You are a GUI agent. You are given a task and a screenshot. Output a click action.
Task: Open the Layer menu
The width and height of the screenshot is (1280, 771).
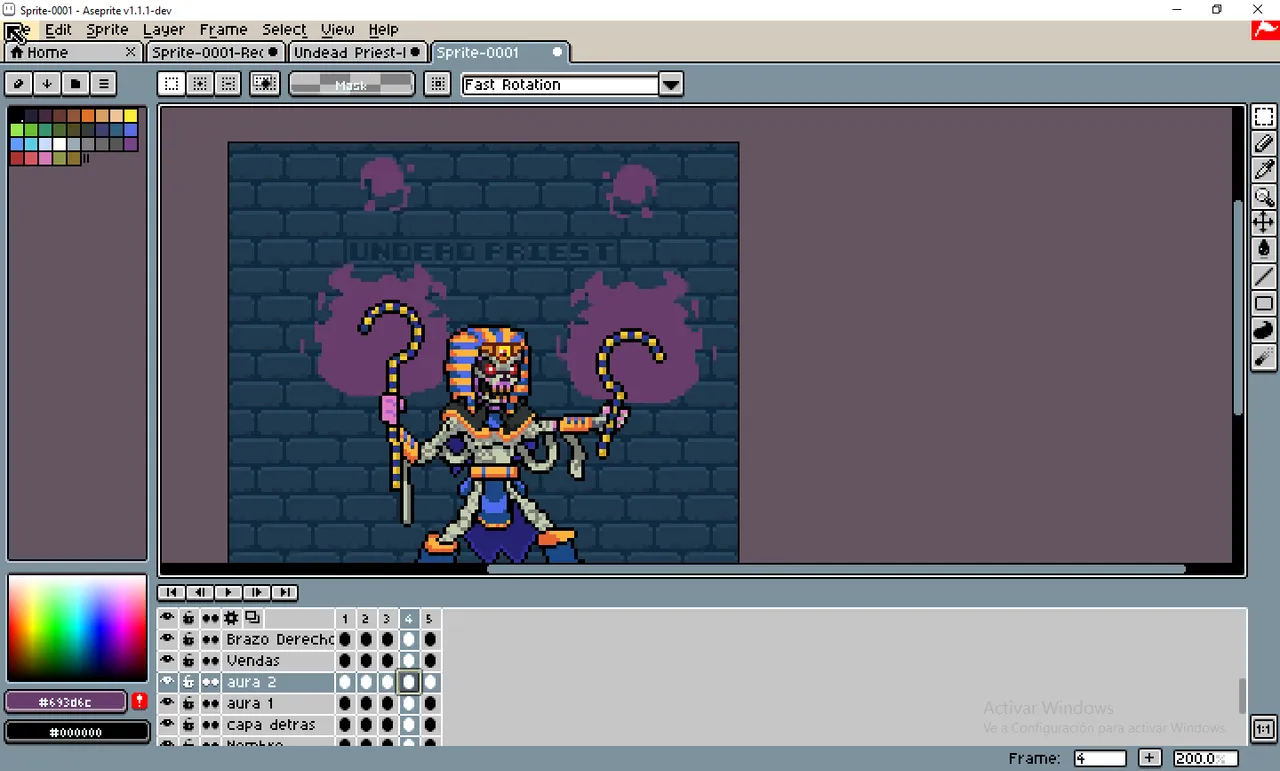coord(164,30)
